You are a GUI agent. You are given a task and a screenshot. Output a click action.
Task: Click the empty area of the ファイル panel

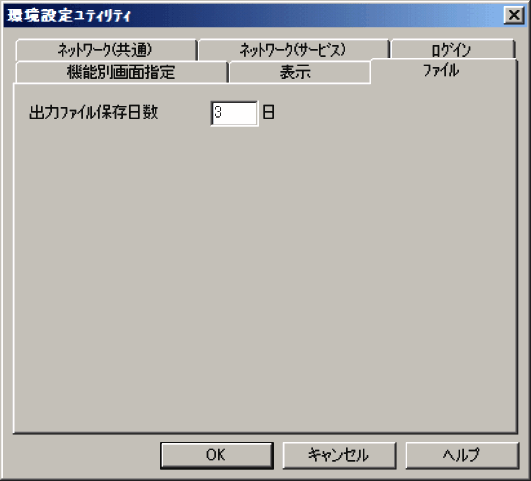click(x=265, y=271)
